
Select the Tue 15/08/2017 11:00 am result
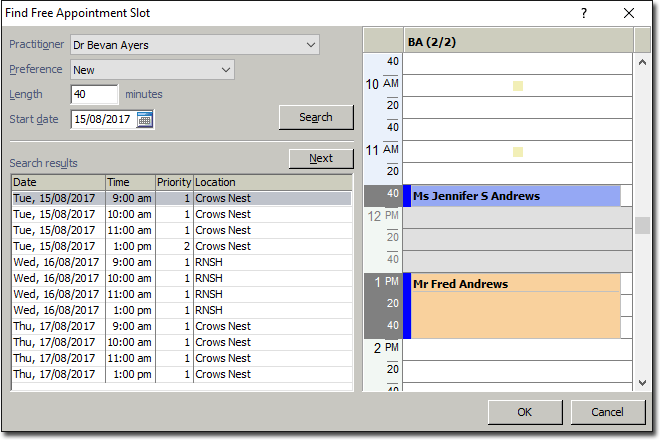[182, 230]
